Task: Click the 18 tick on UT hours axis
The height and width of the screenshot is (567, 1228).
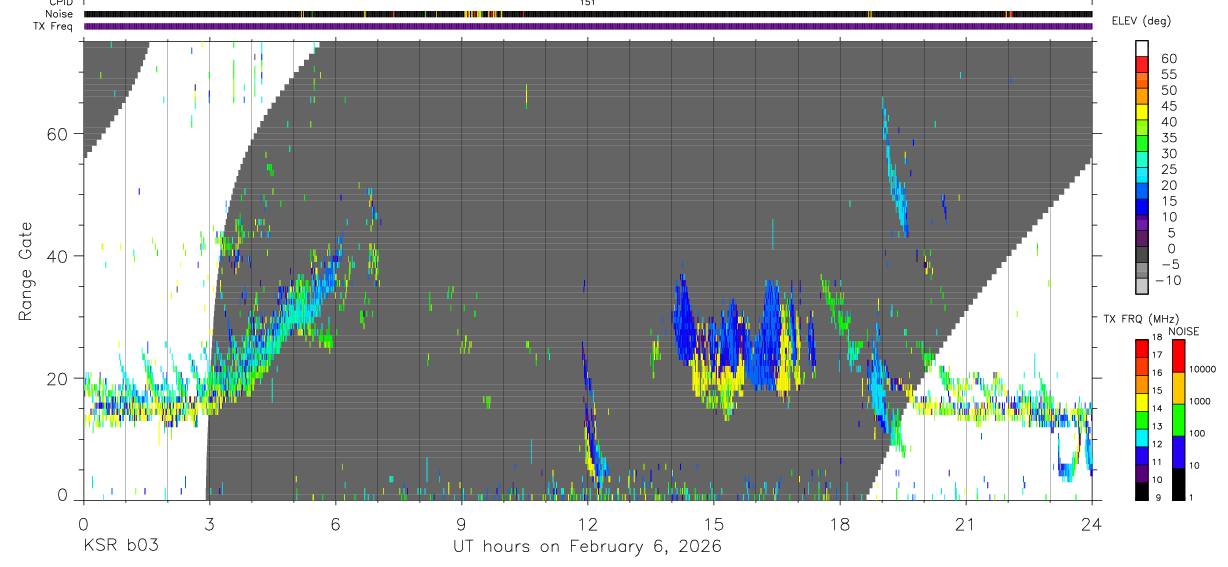Action: coord(839,524)
